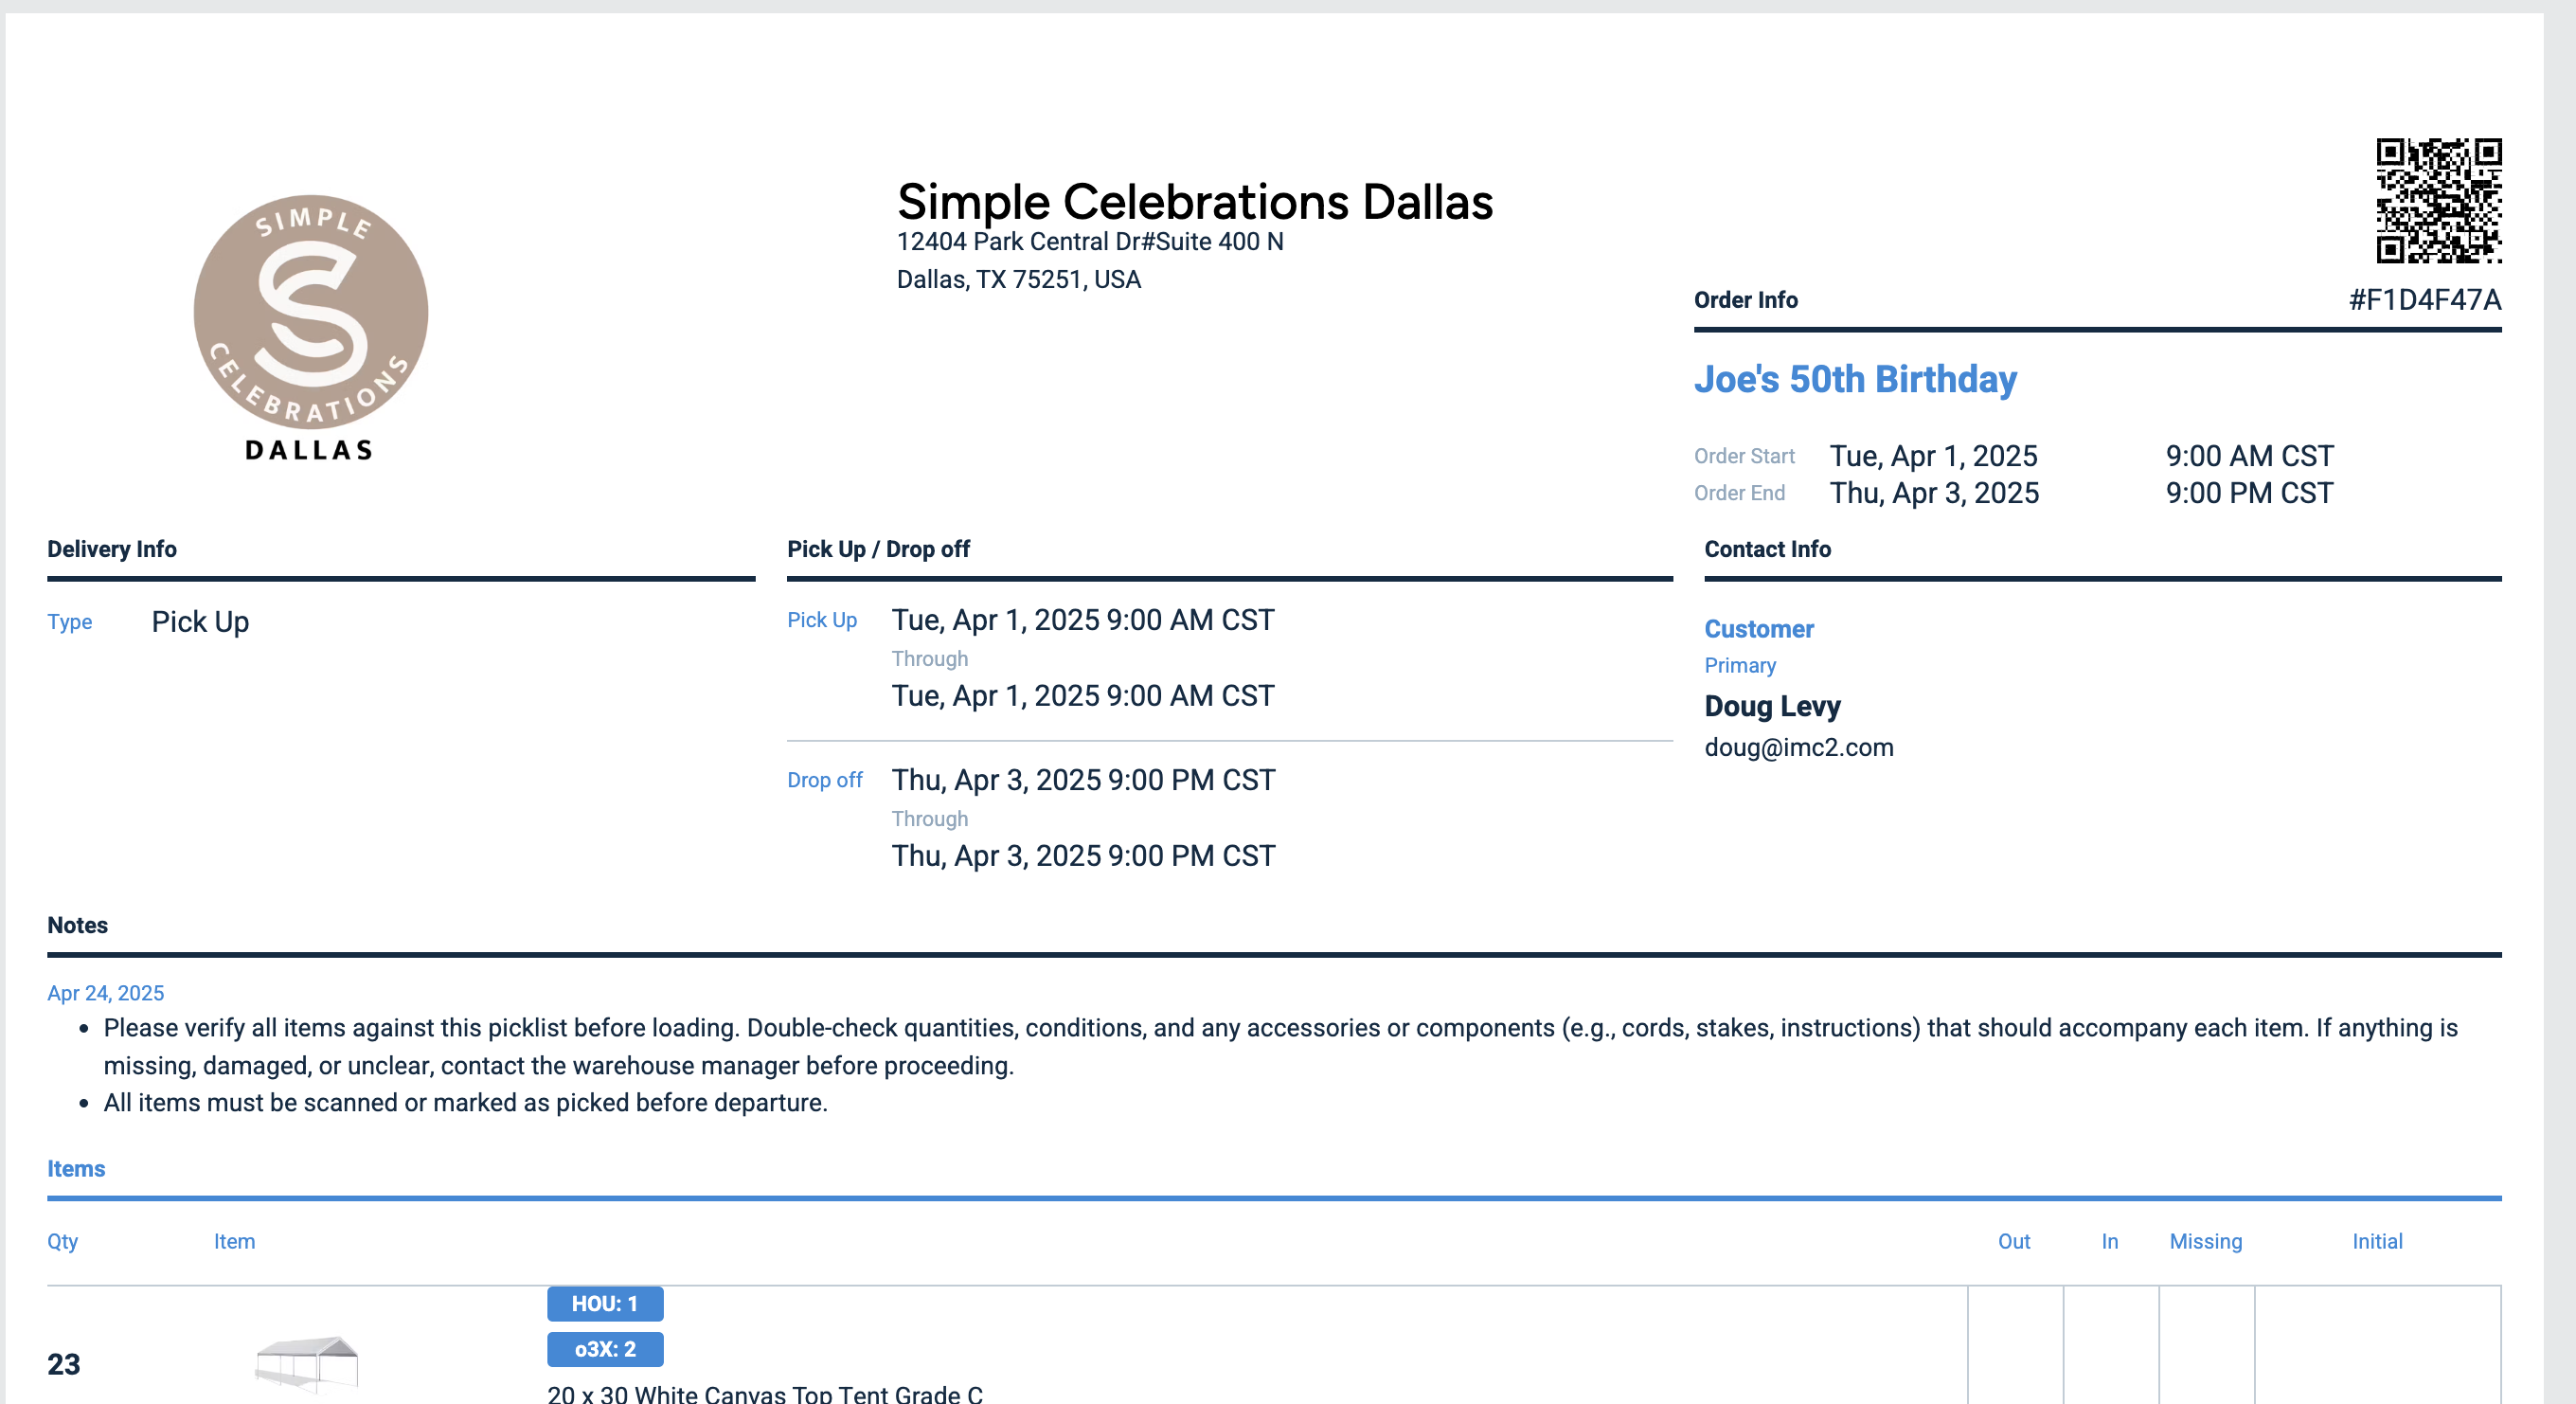The height and width of the screenshot is (1404, 2576).
Task: Click the Order Start label
Action: (1744, 456)
